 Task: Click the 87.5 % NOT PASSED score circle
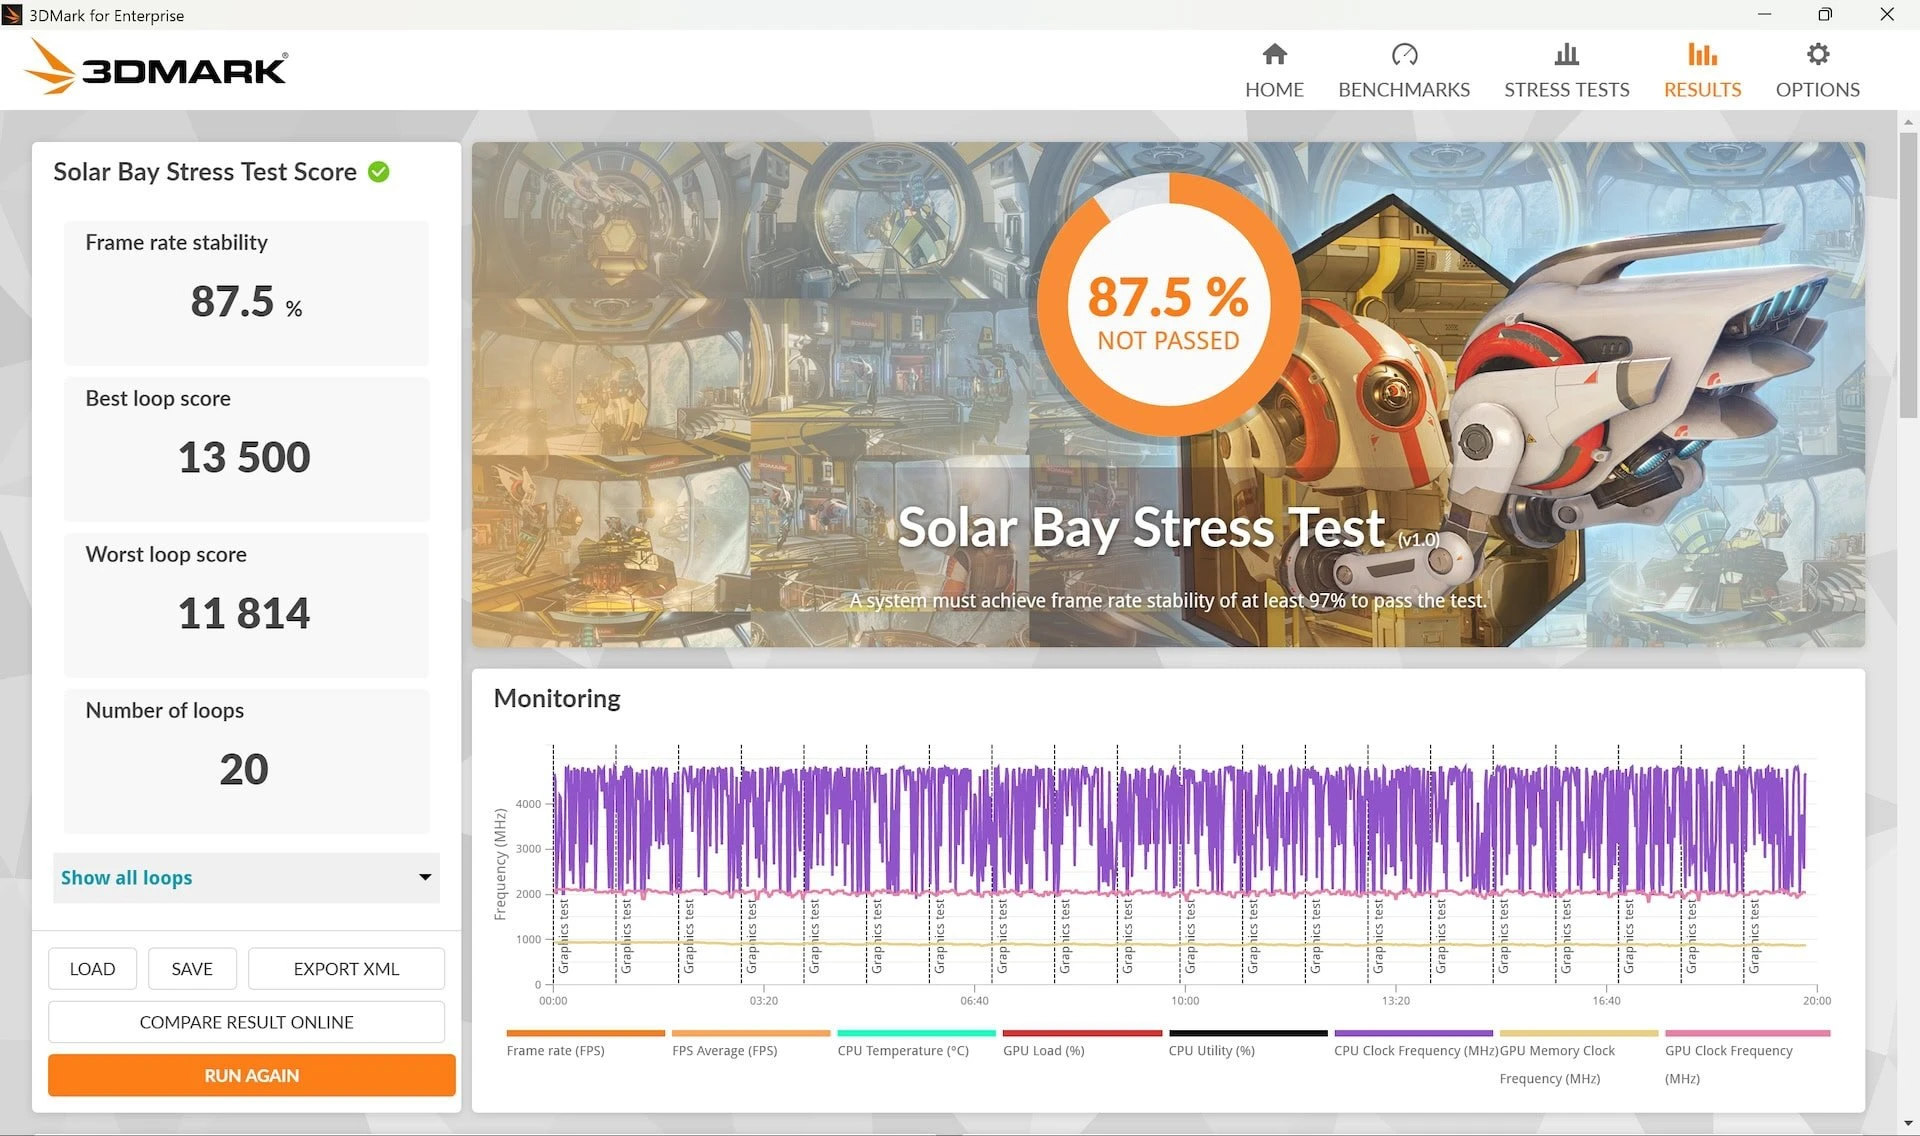tap(1168, 305)
